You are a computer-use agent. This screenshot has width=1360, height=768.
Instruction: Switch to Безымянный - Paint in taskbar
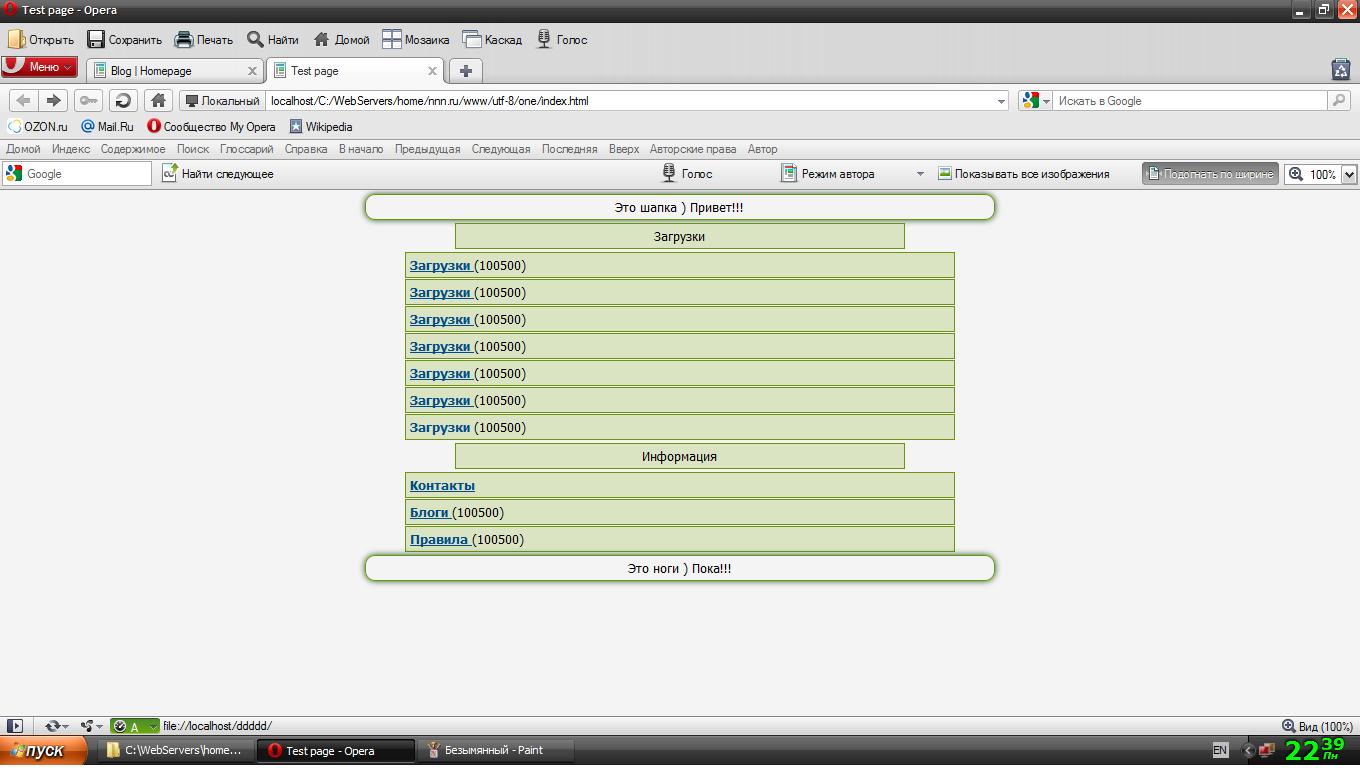click(494, 750)
